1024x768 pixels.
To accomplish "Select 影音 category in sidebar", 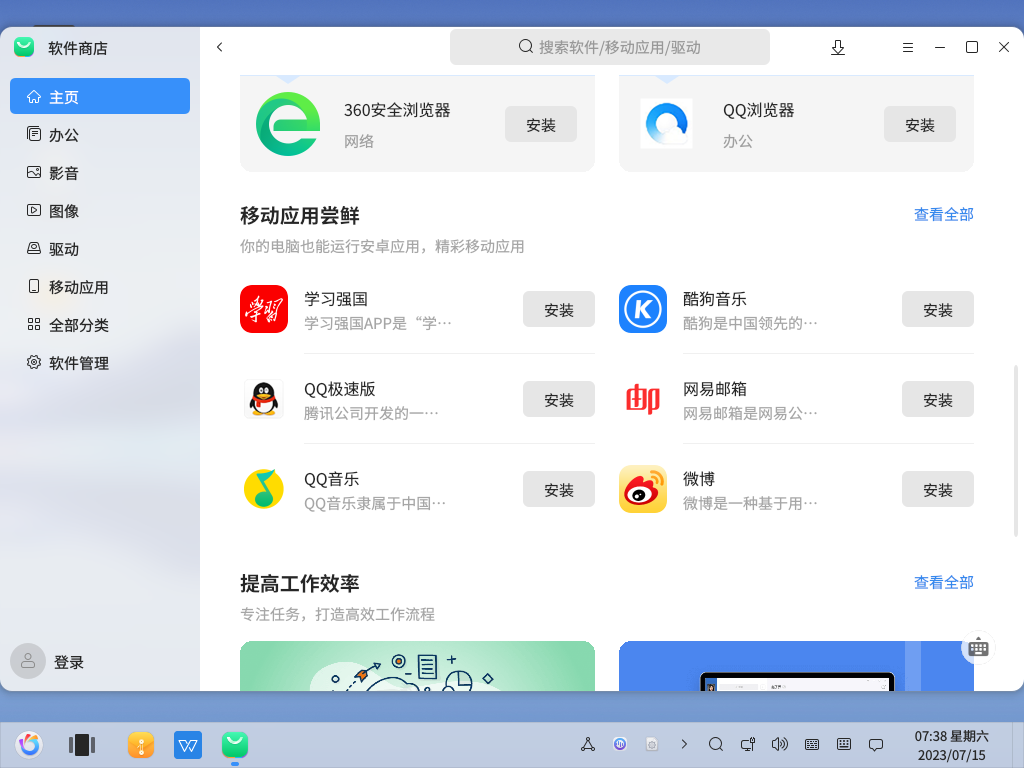I will (x=100, y=172).
